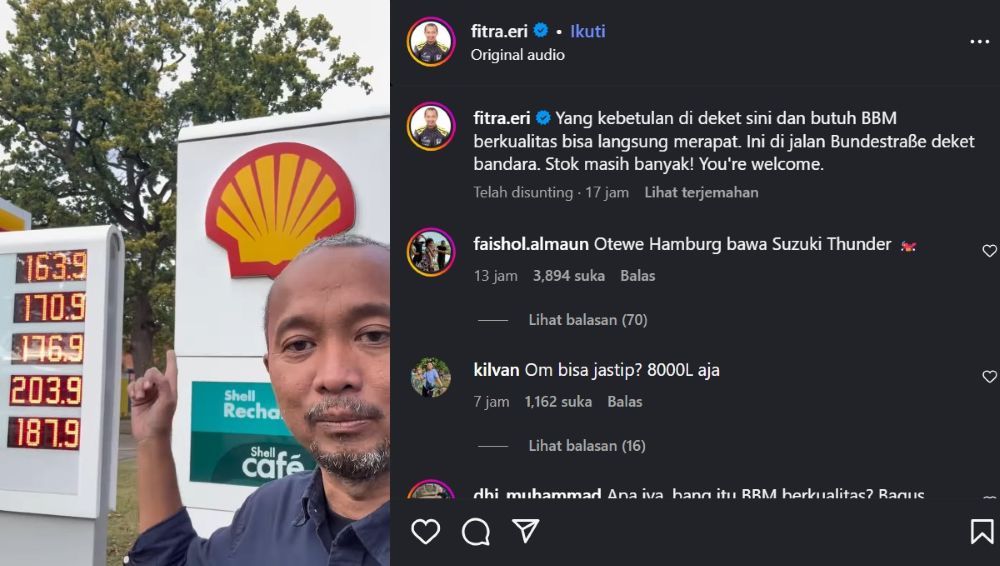Open fitra.eri profile picture in header

point(431,42)
